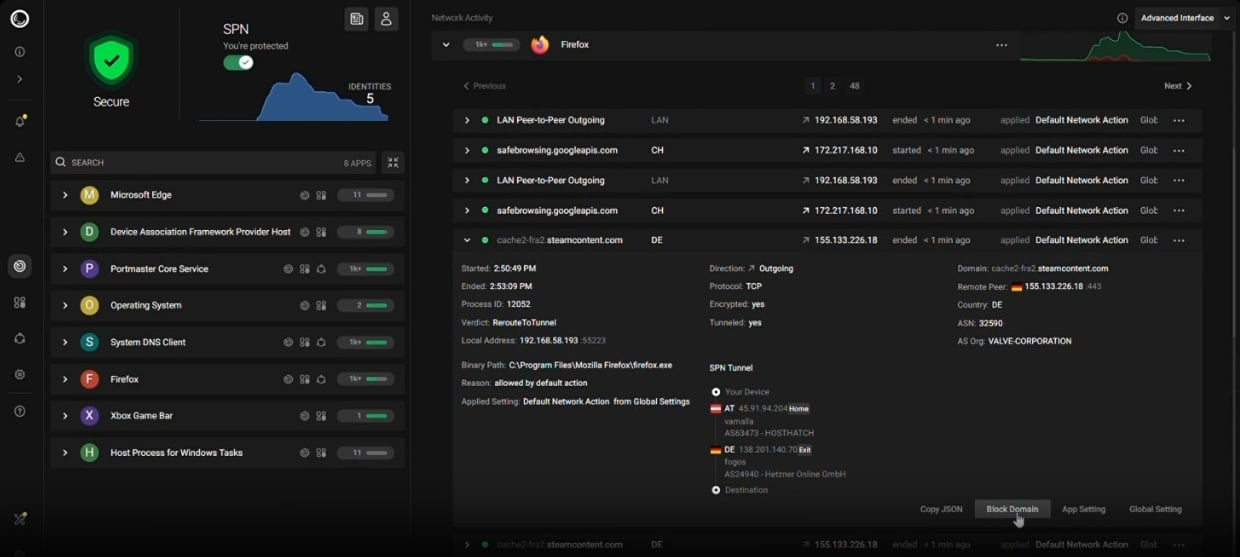Click the Home tag on the AT tunnel hop
This screenshot has width=1240, height=557.
[x=798, y=409]
